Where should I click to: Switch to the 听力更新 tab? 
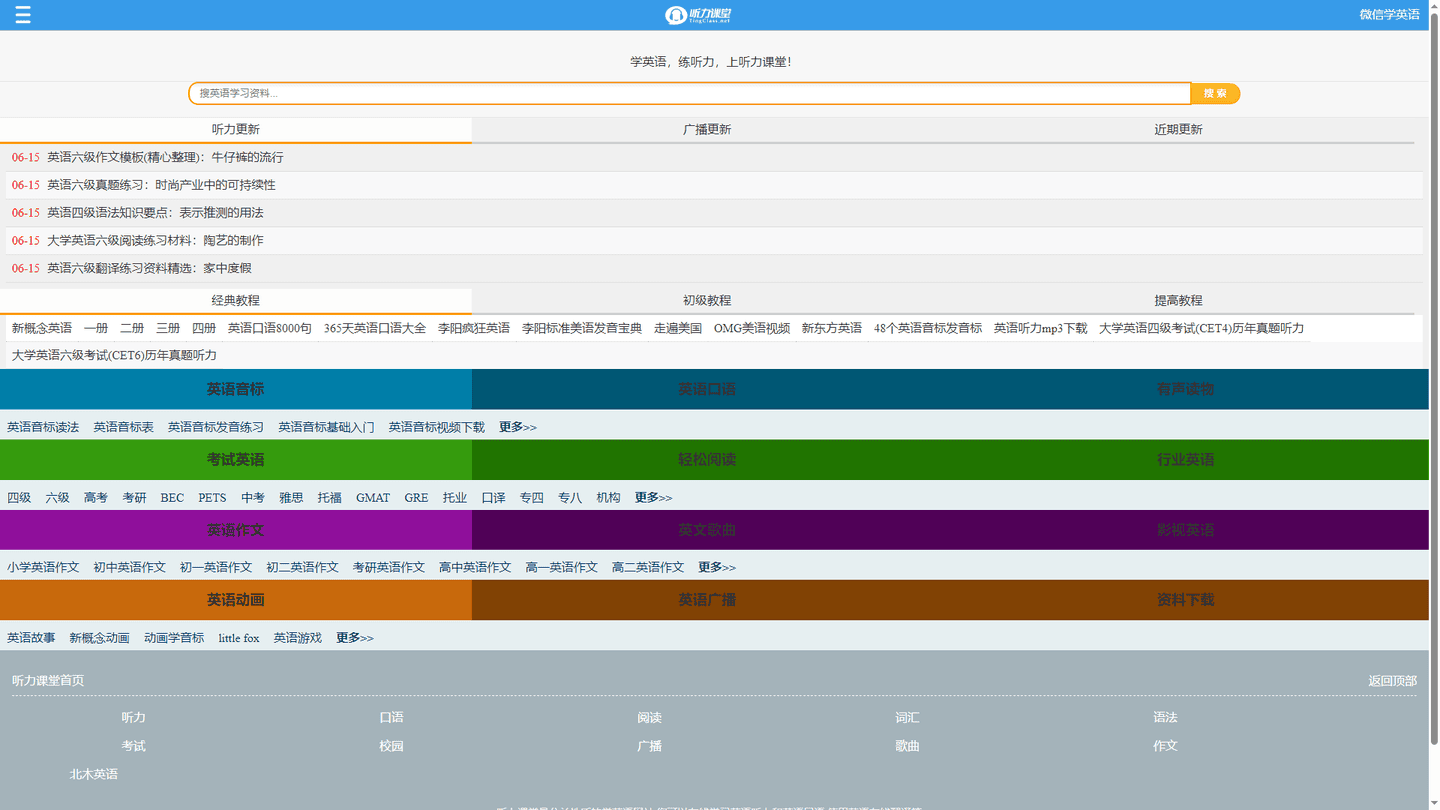[x=236, y=130]
